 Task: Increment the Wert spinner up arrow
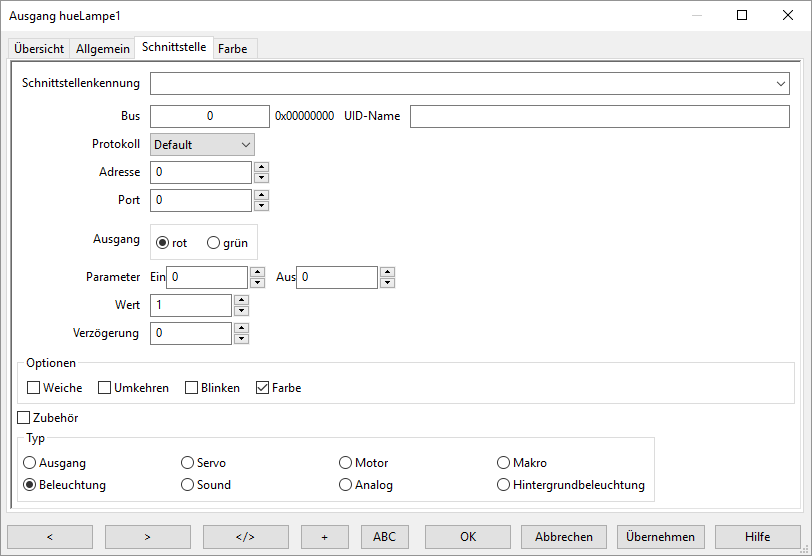[241, 299]
